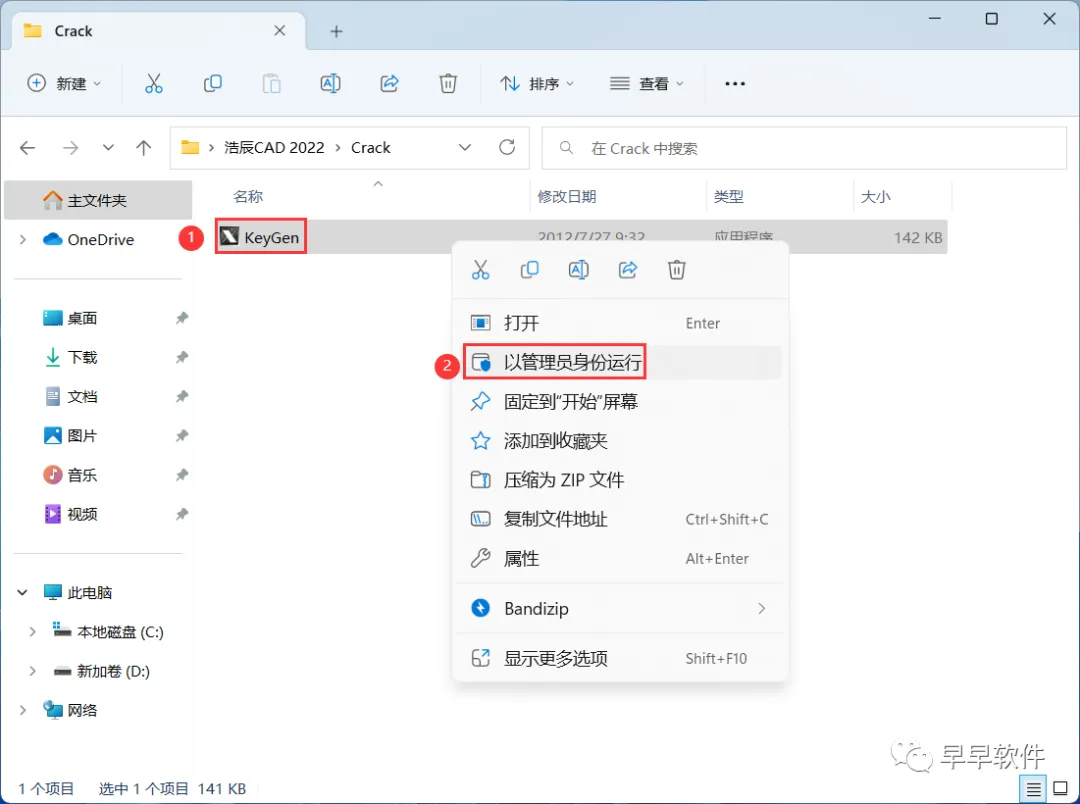Choose 属性 in context menu
Screen dimensions: 1080x804
[620, 559]
